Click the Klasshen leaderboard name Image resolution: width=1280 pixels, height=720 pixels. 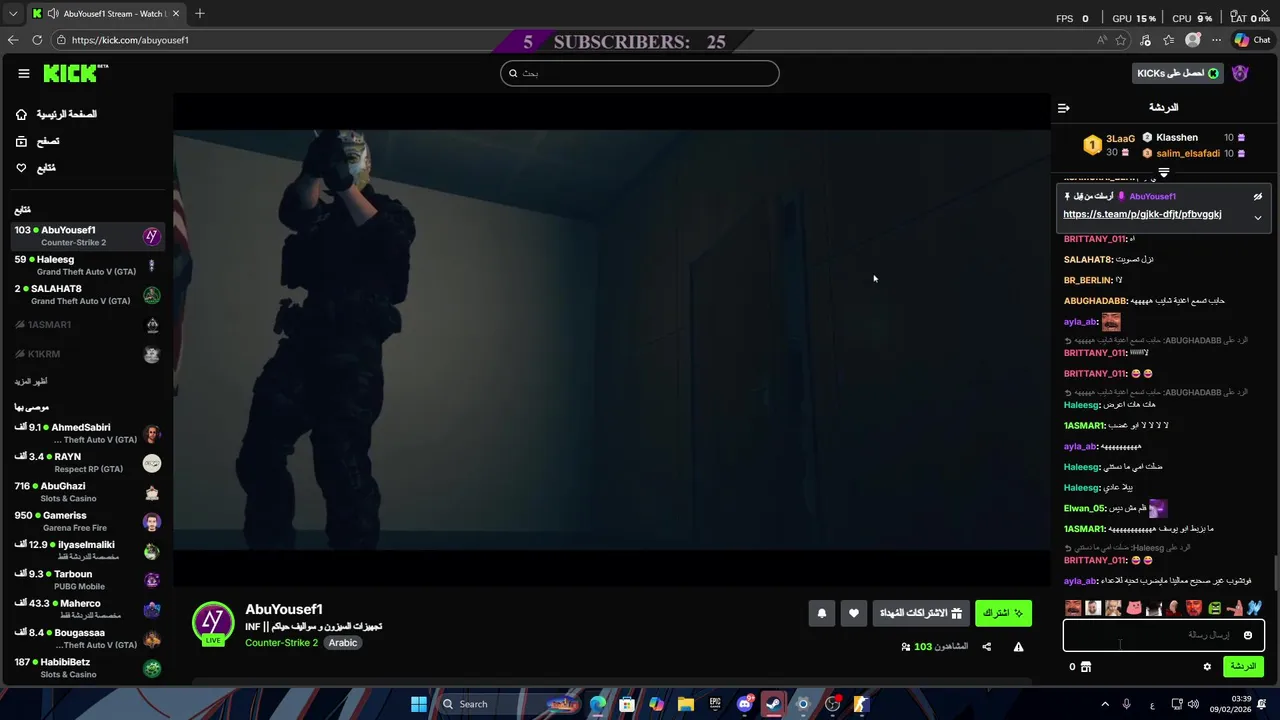click(1177, 138)
